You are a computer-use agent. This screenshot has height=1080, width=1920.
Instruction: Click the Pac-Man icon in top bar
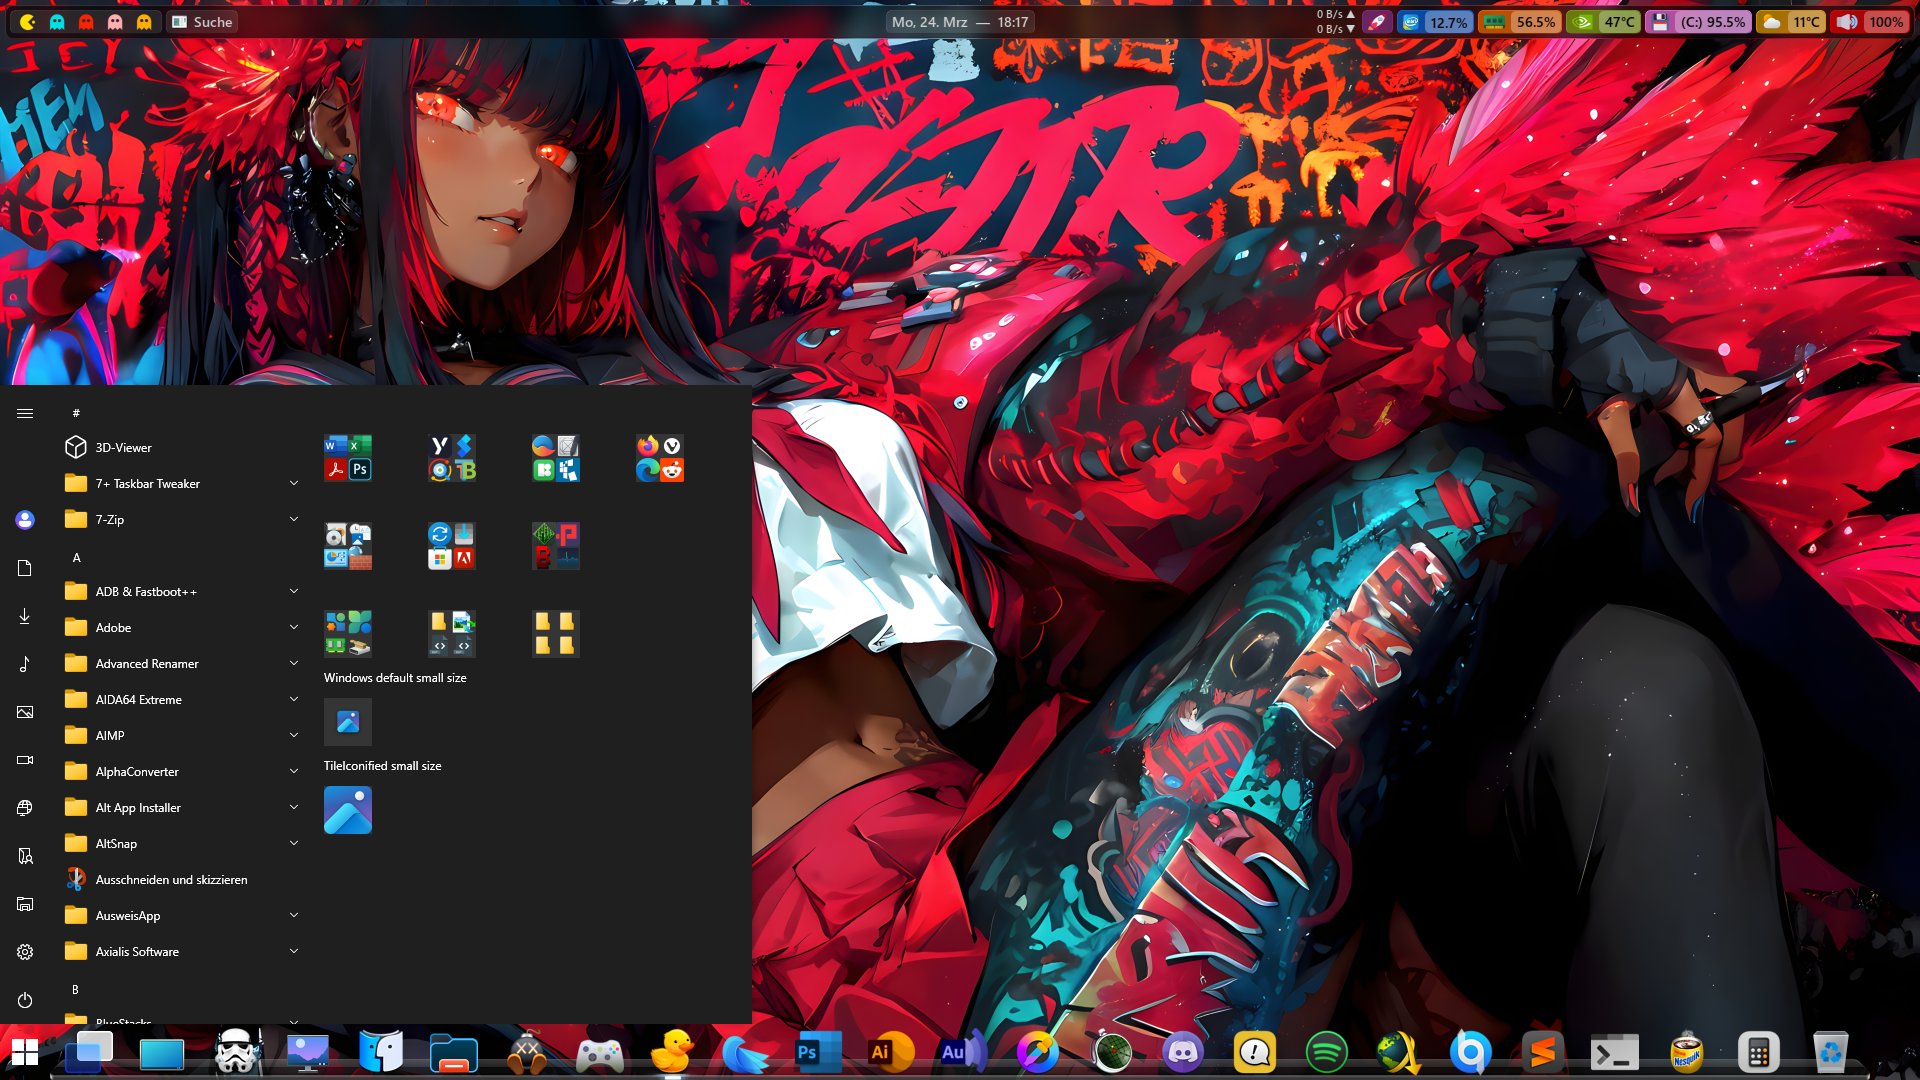28,22
